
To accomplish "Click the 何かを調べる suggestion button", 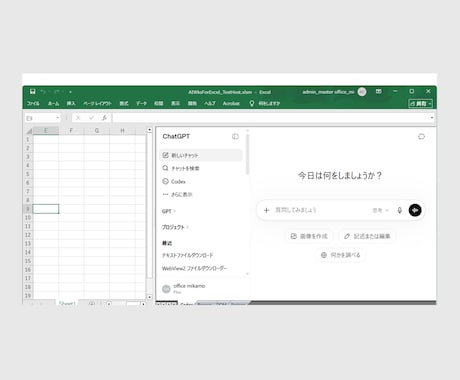I will tap(340, 255).
